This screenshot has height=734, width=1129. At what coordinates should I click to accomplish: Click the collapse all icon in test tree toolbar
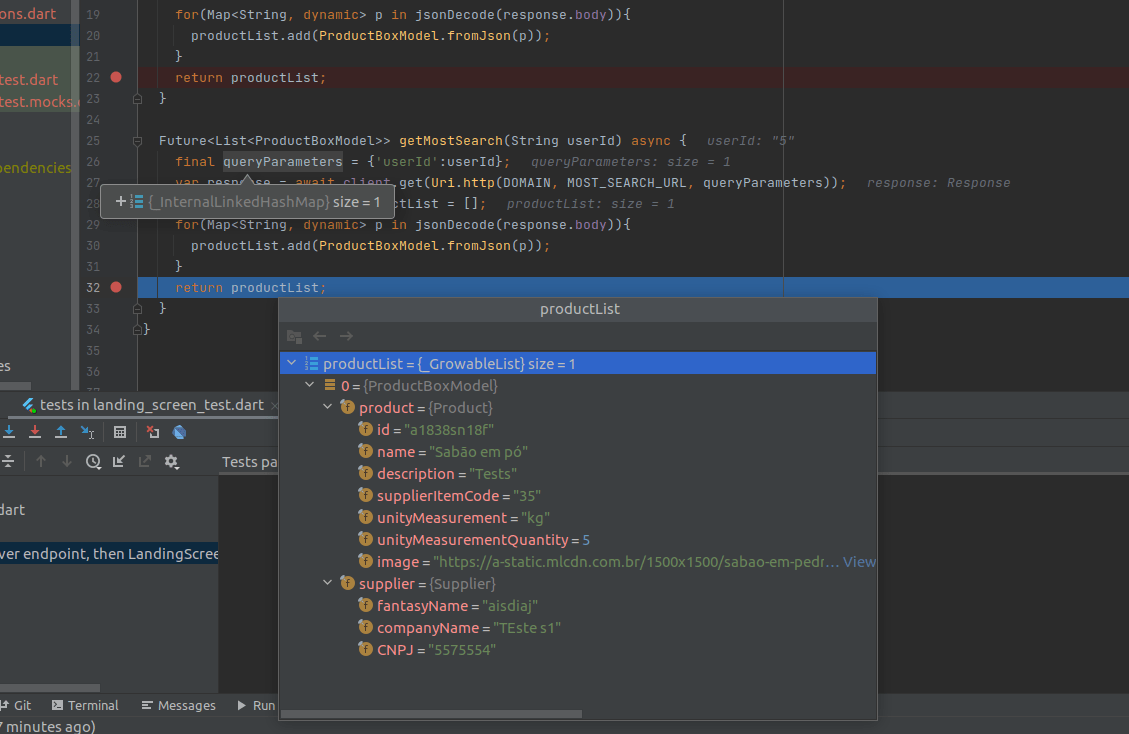click(x=8, y=462)
